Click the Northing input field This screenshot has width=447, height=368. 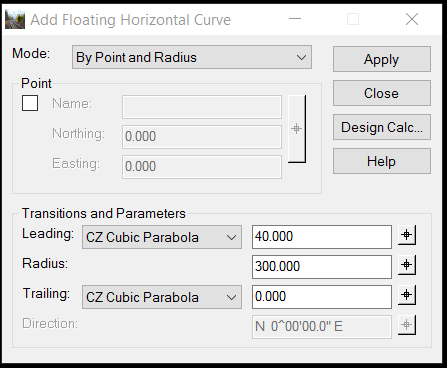[202, 137]
